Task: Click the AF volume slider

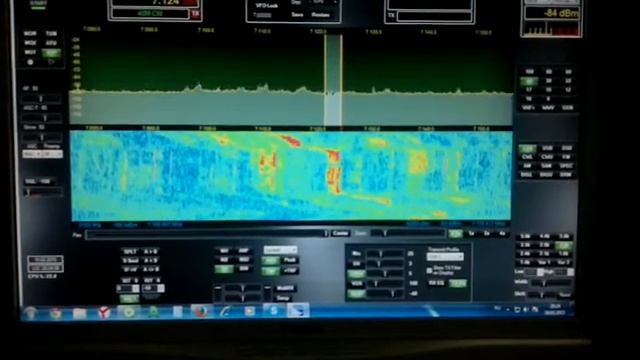Action: pyautogui.click(x=42, y=99)
